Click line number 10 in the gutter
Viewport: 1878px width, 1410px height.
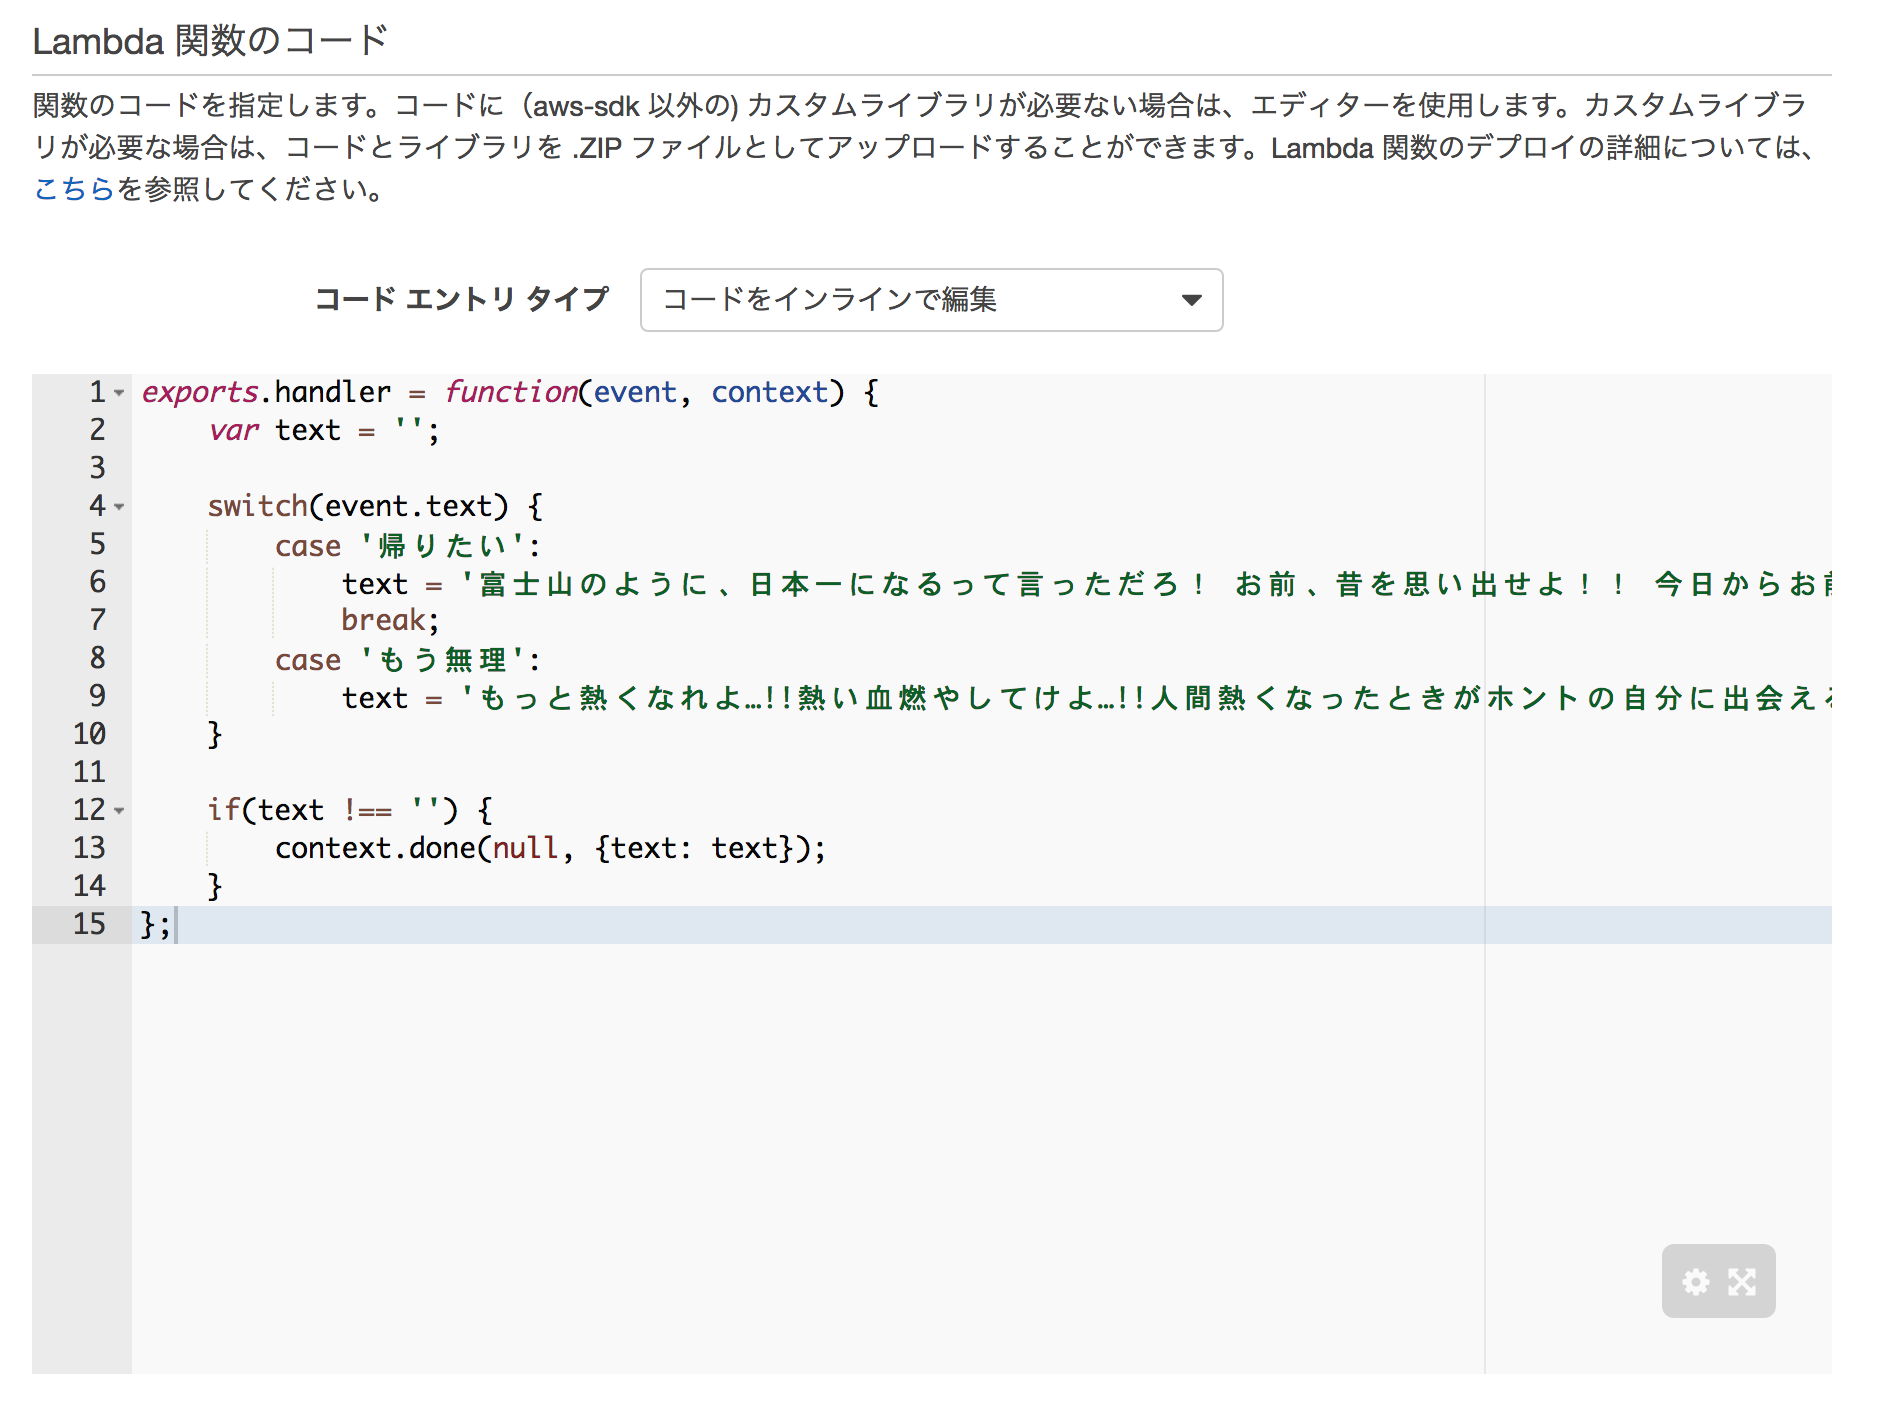89,734
